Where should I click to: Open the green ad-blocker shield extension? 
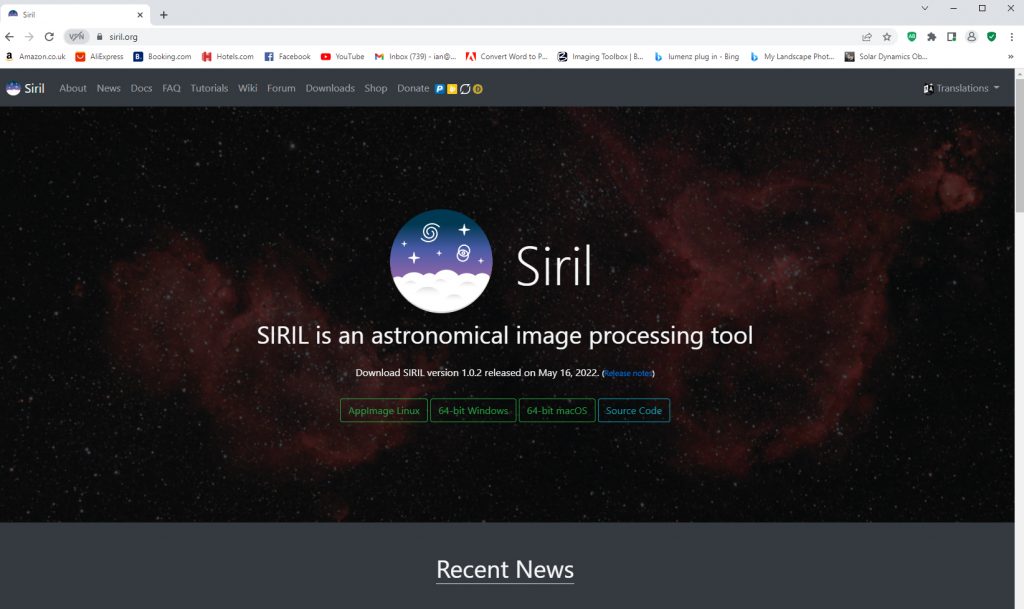coord(912,37)
